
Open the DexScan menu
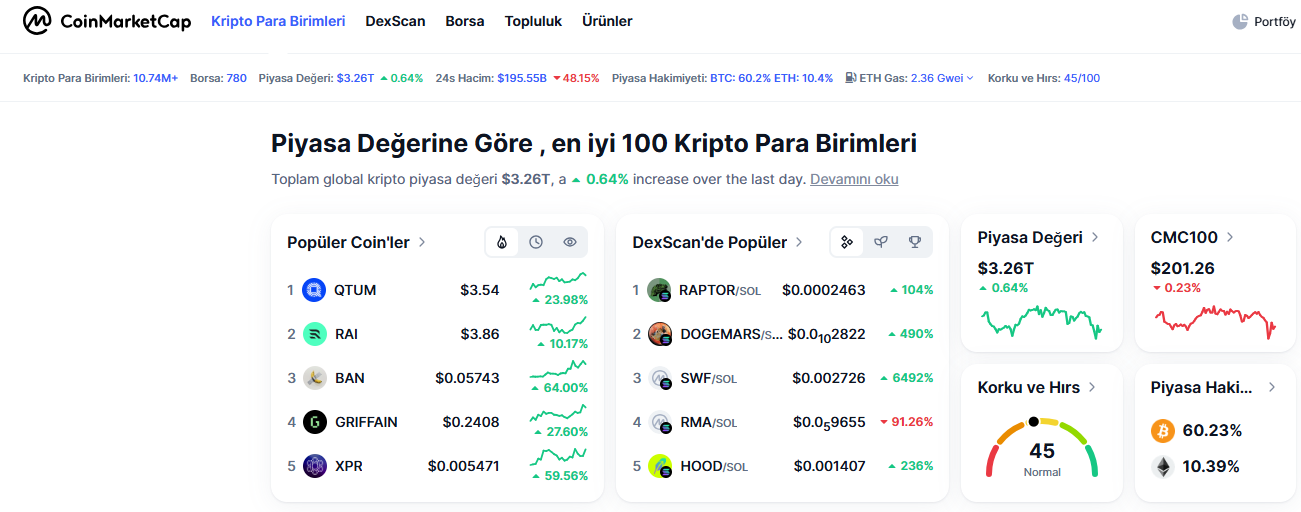point(395,21)
